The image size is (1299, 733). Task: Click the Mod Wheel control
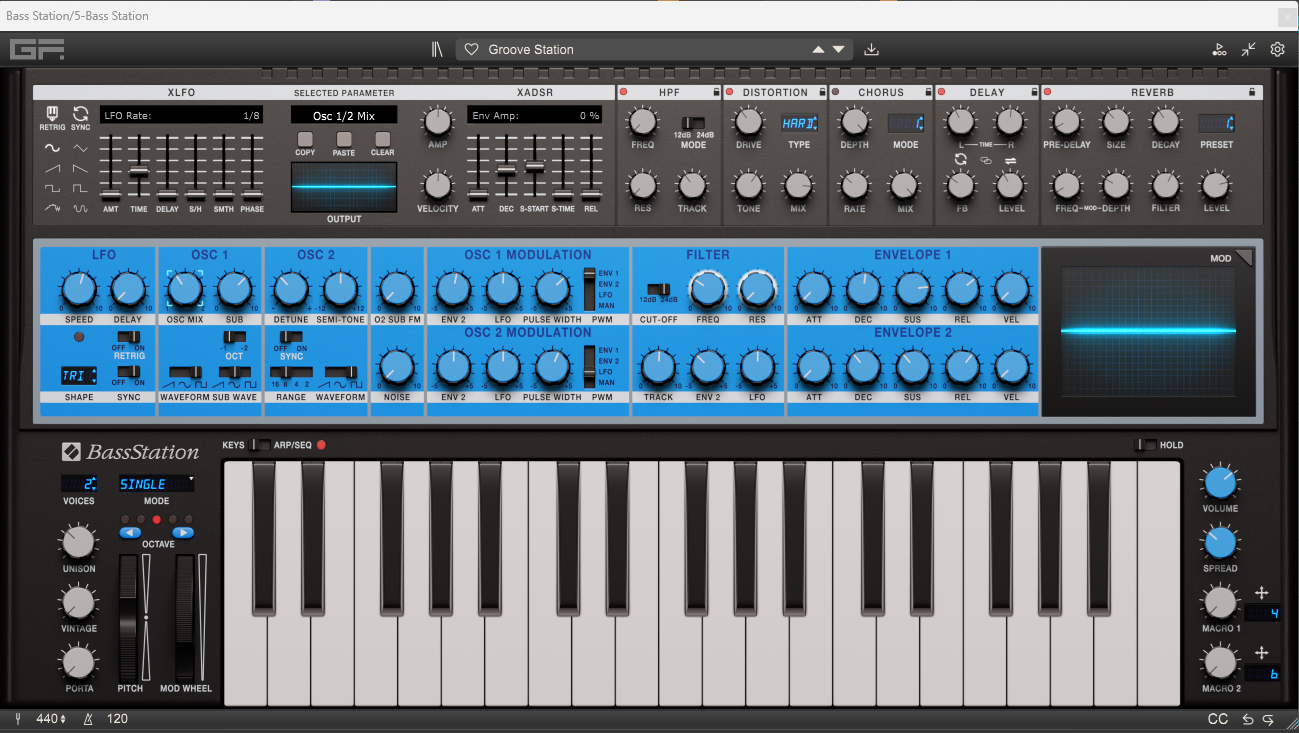coord(185,619)
